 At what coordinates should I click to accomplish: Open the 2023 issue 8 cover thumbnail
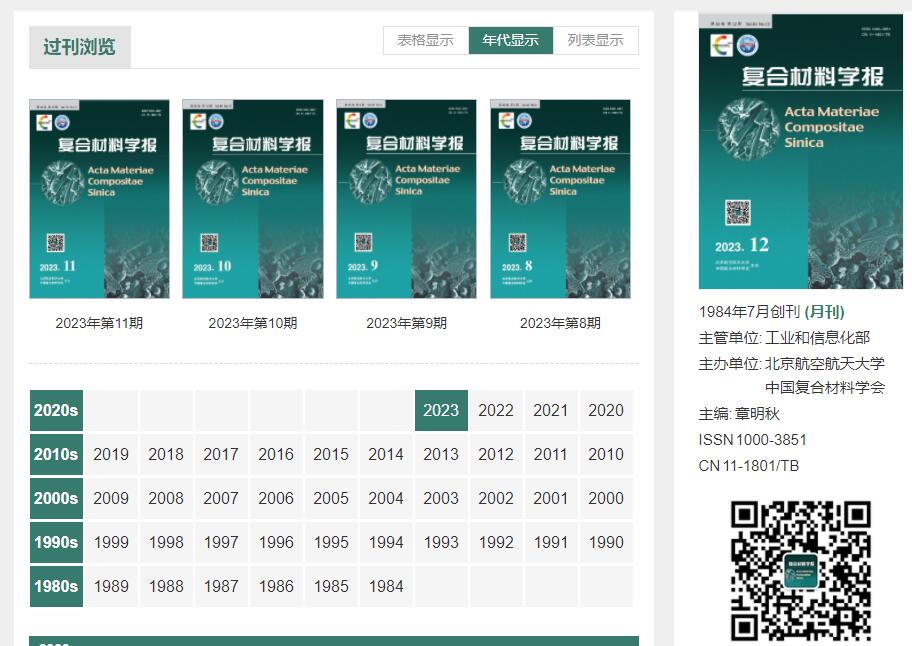(x=560, y=199)
